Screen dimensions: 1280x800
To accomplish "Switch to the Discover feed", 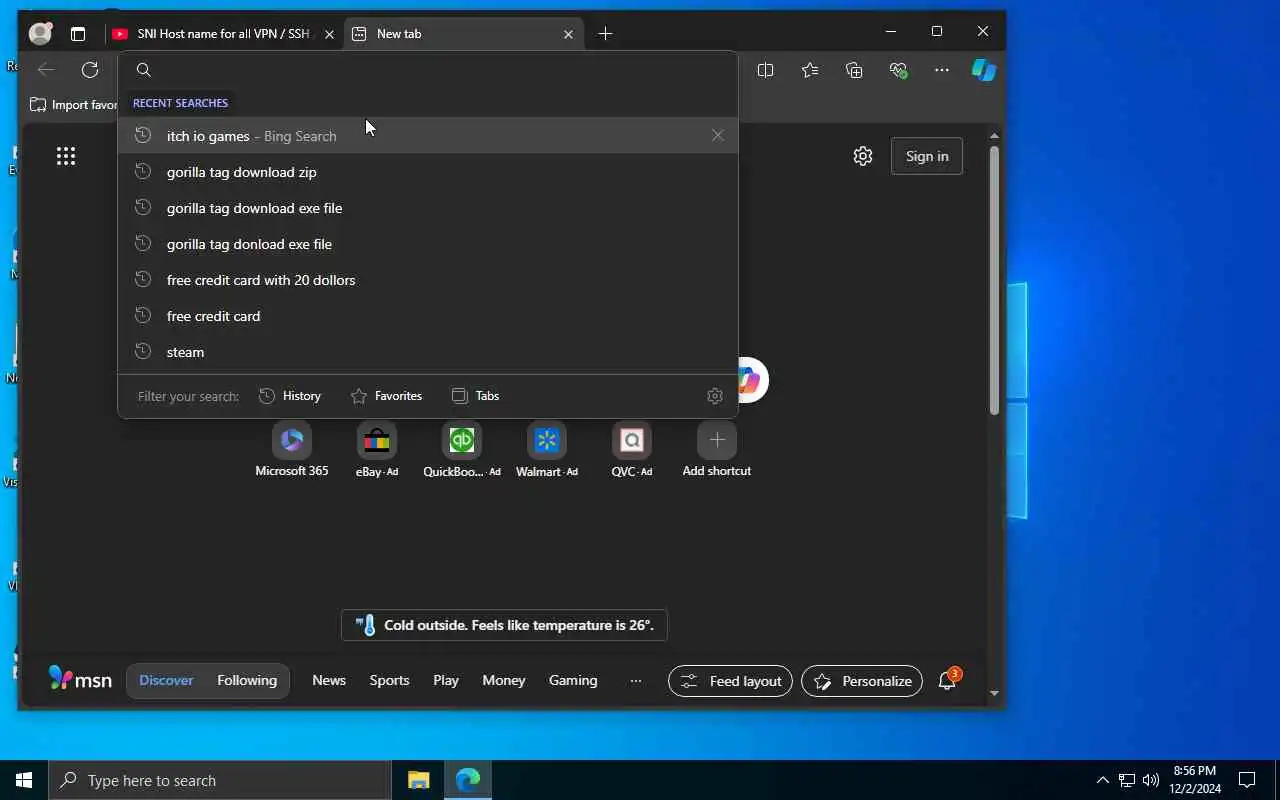I will (166, 681).
